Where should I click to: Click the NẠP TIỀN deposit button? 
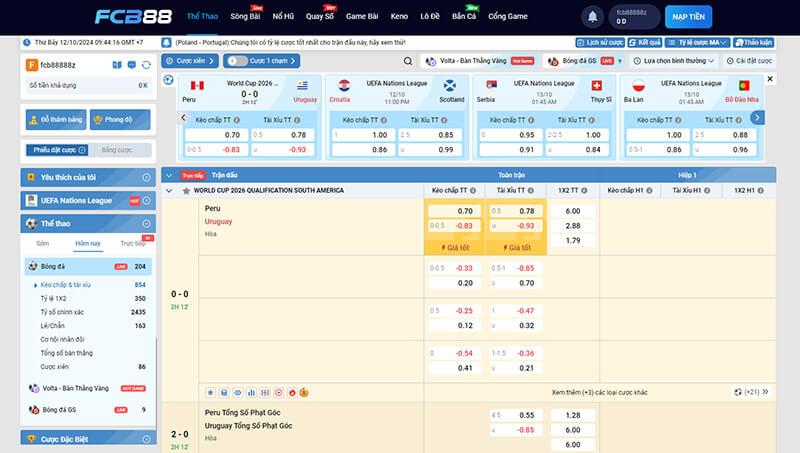(687, 17)
